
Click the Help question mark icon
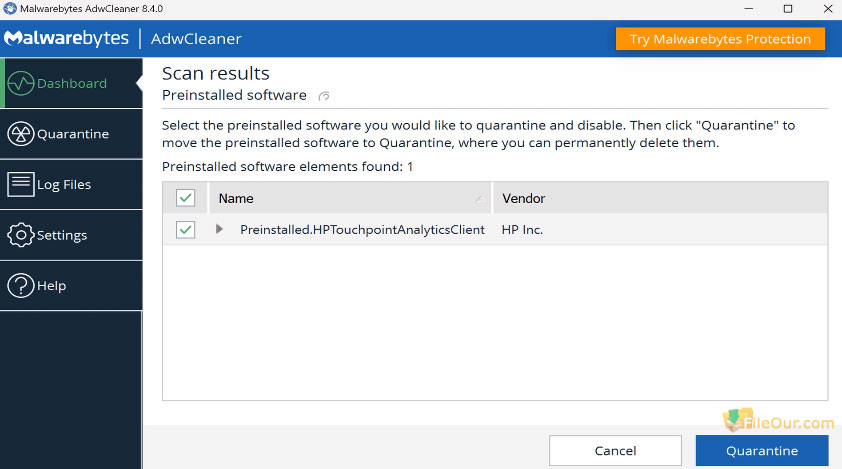coord(21,285)
